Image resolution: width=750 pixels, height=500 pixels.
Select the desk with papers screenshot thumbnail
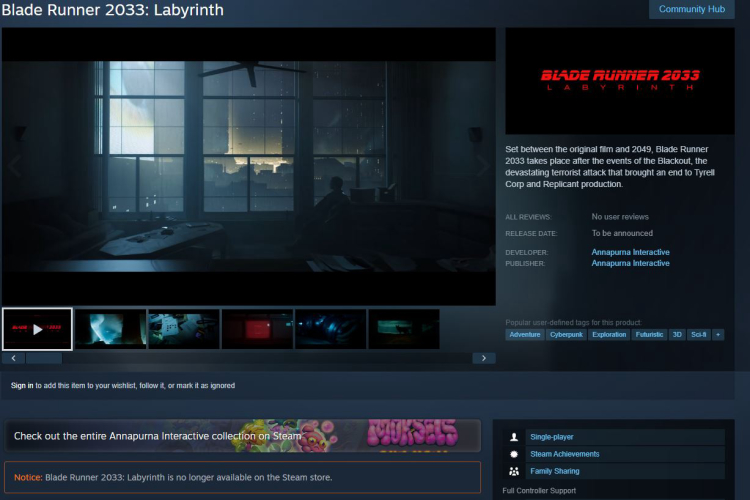click(x=184, y=329)
